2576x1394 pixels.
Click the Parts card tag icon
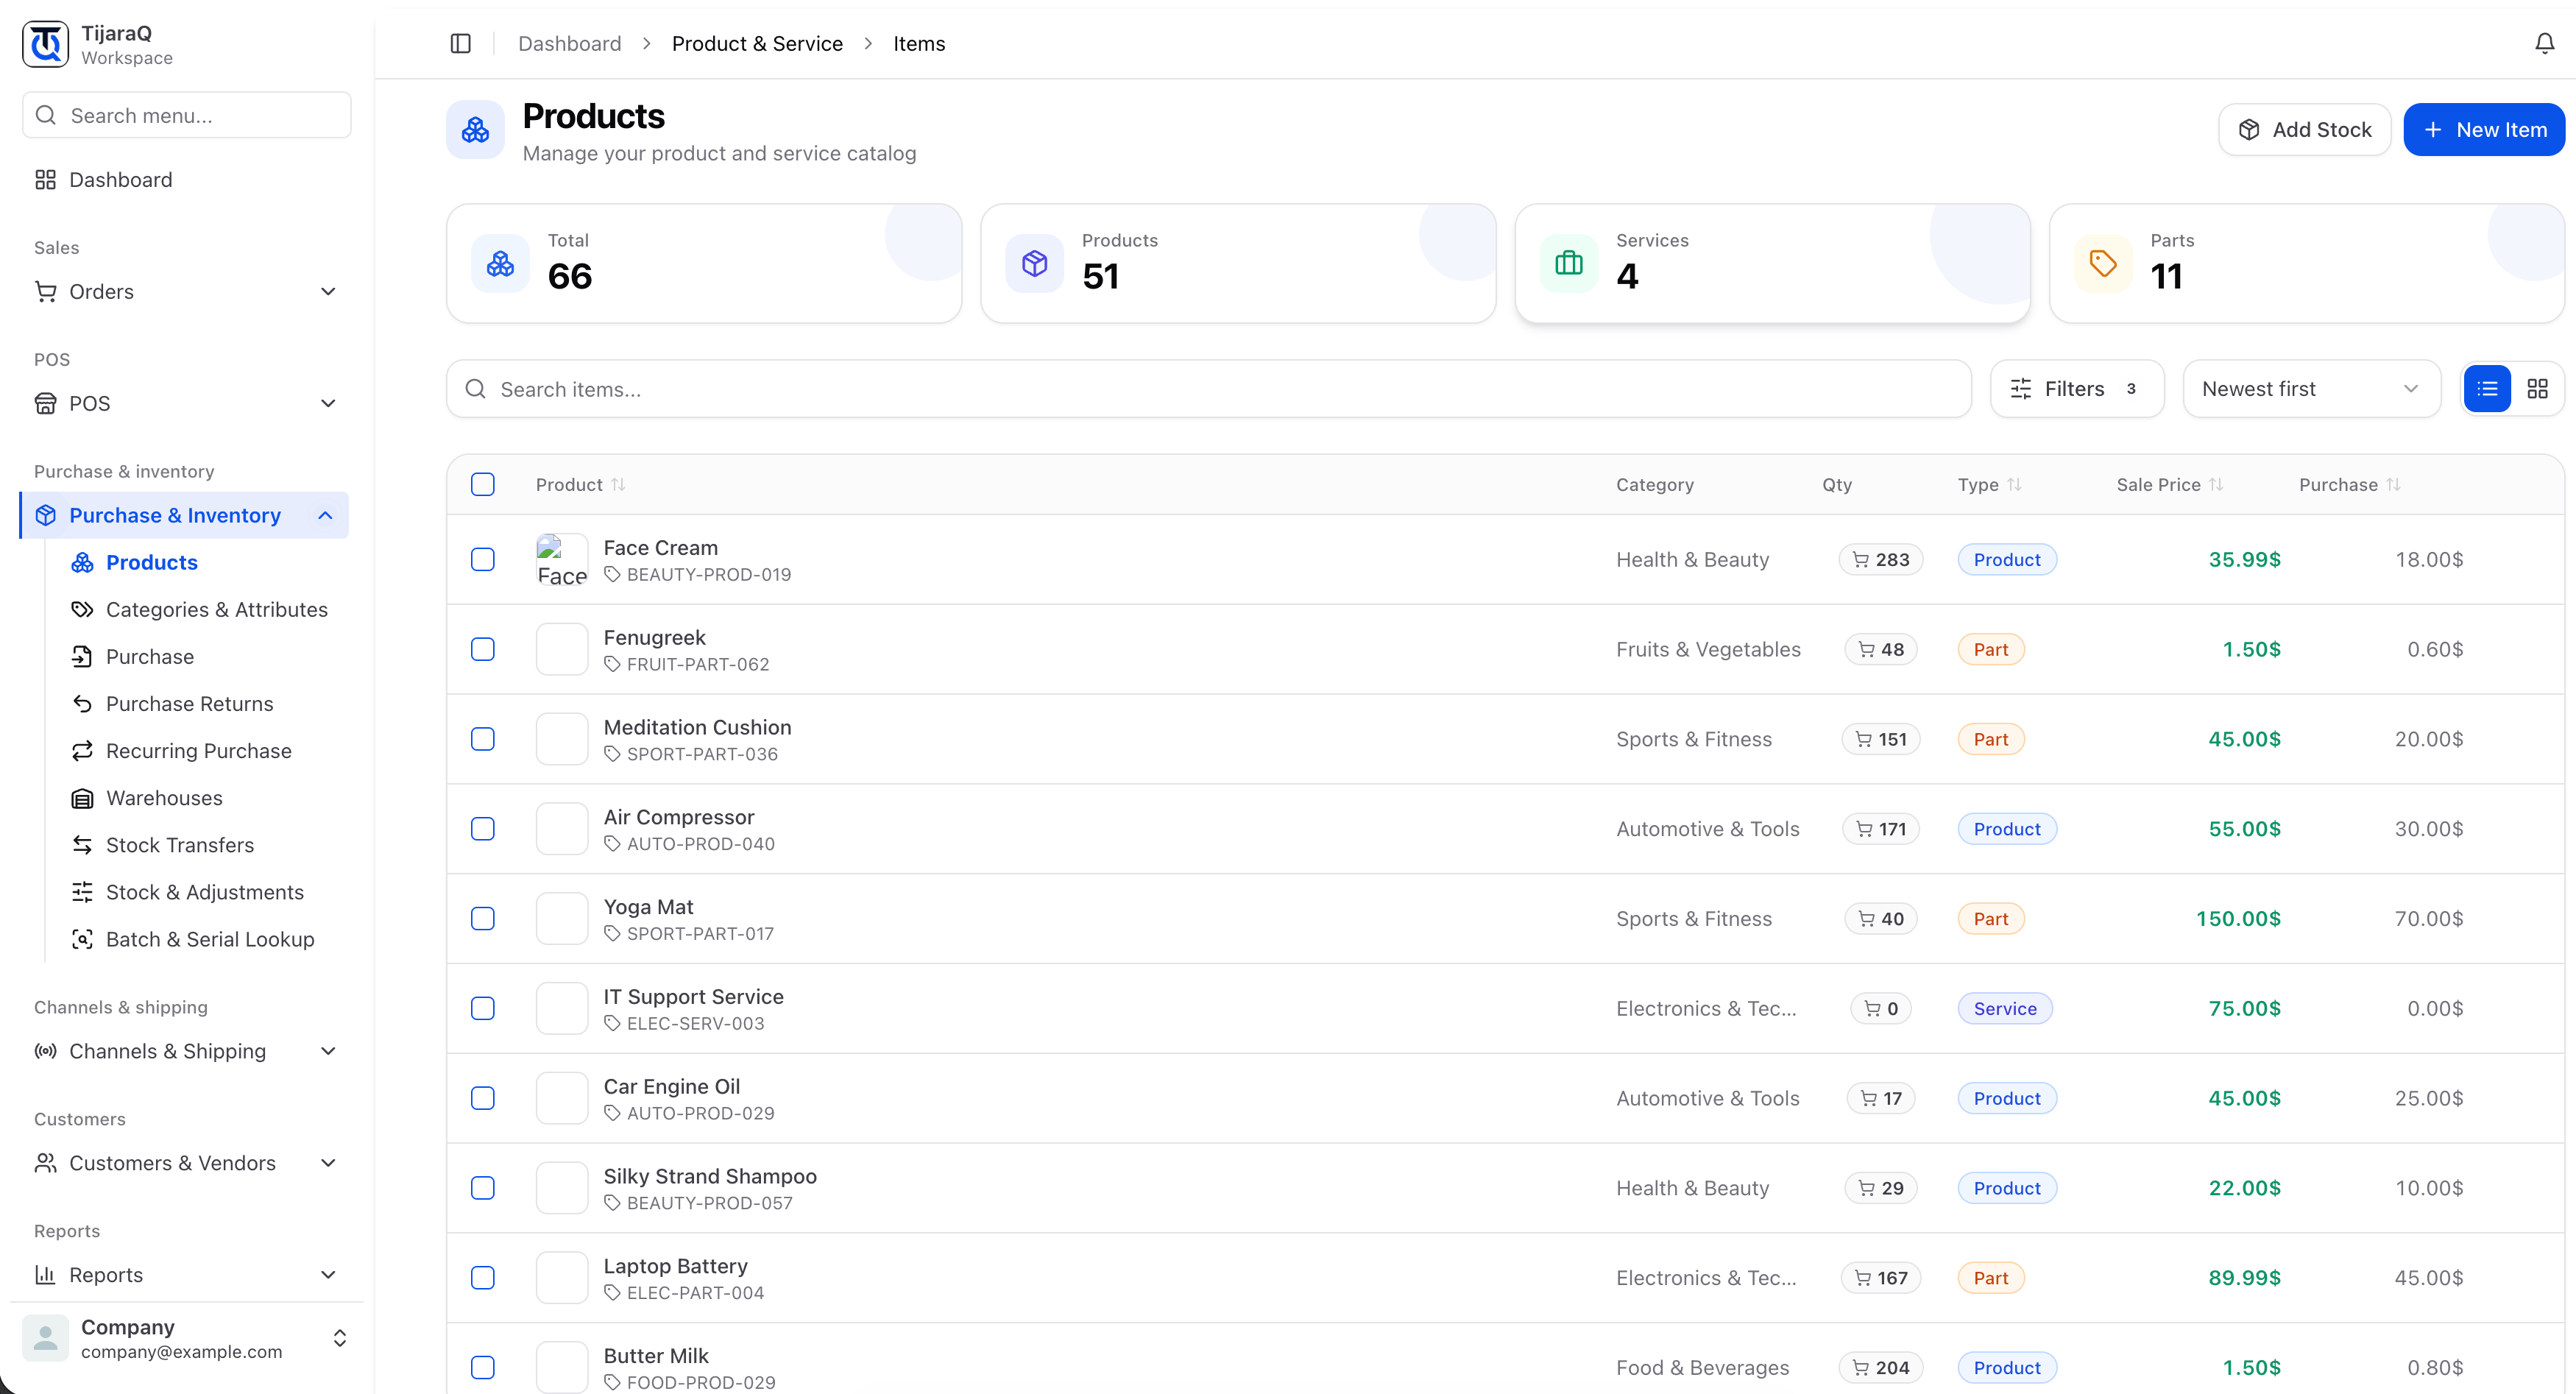2103,264
